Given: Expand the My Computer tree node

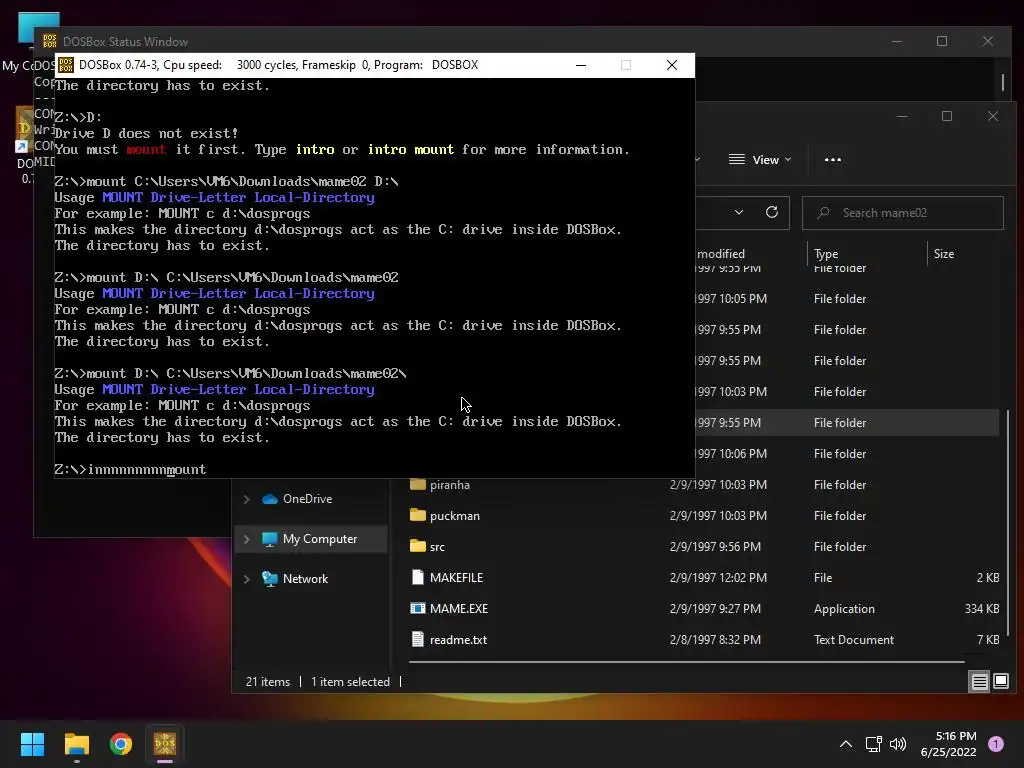Looking at the screenshot, I should pos(247,539).
